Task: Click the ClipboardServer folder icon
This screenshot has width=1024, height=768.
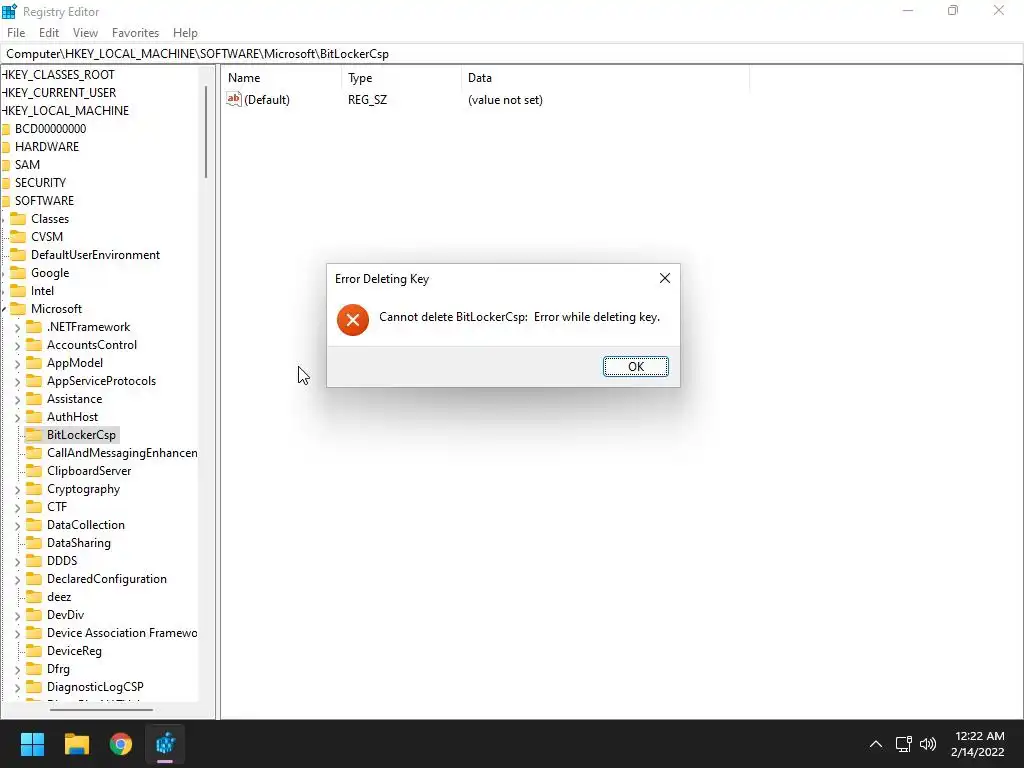Action: [34, 471]
